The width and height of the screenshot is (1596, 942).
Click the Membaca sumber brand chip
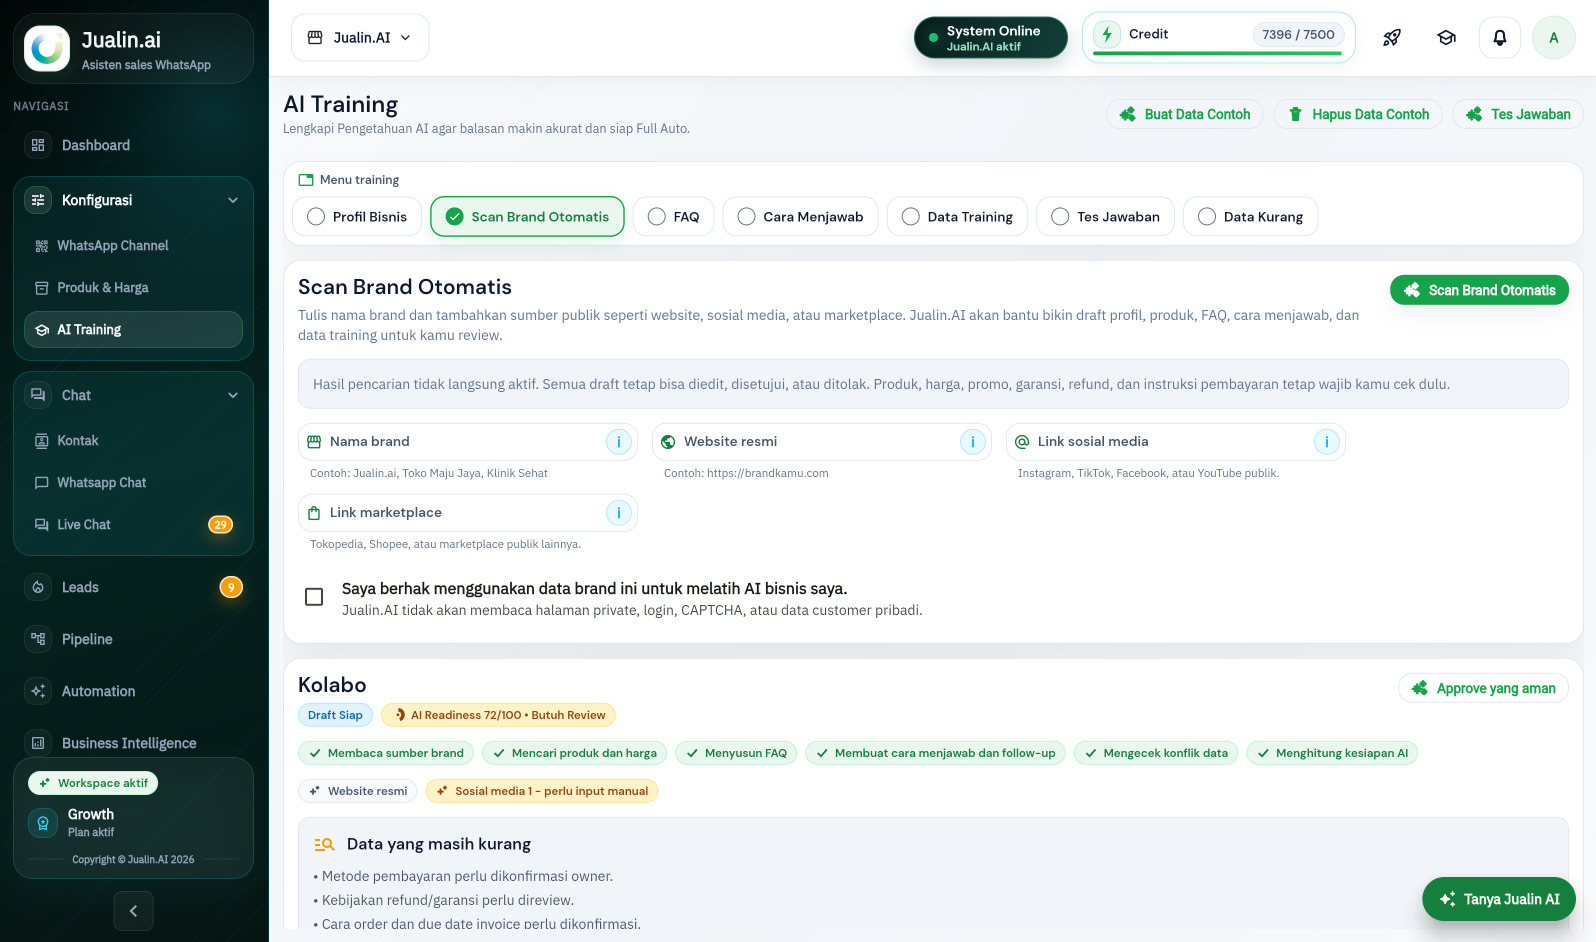pyautogui.click(x=386, y=753)
